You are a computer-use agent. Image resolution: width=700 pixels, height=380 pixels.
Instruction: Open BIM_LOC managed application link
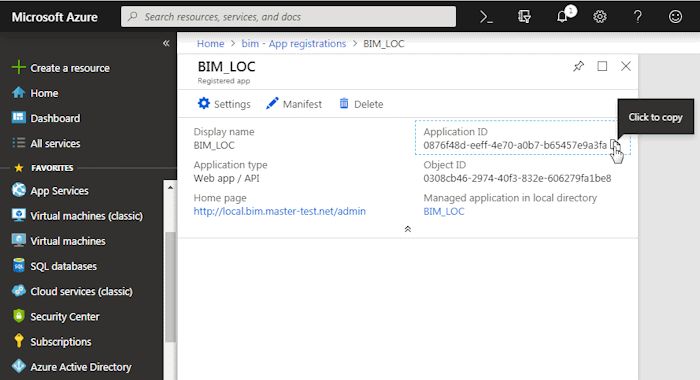[444, 211]
